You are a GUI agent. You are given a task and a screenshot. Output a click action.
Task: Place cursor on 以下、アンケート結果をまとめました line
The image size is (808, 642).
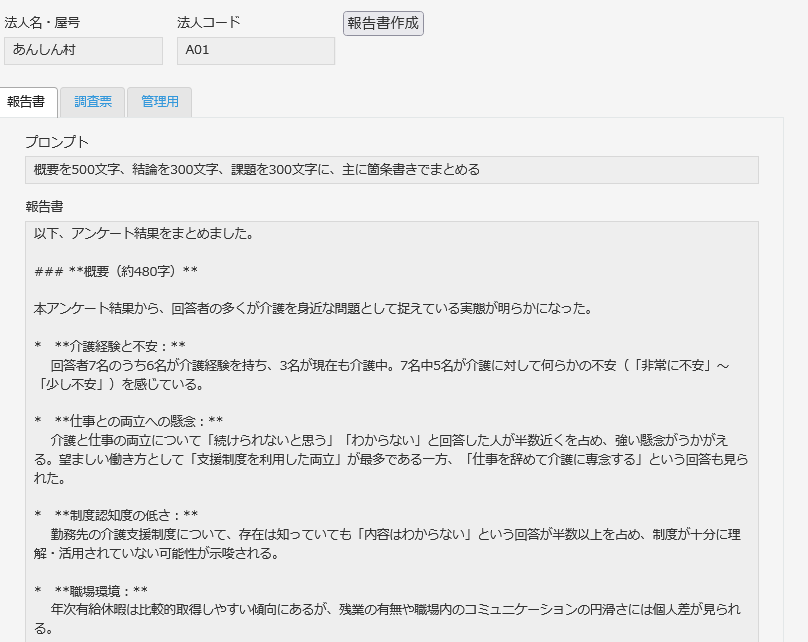[x=143, y=235]
